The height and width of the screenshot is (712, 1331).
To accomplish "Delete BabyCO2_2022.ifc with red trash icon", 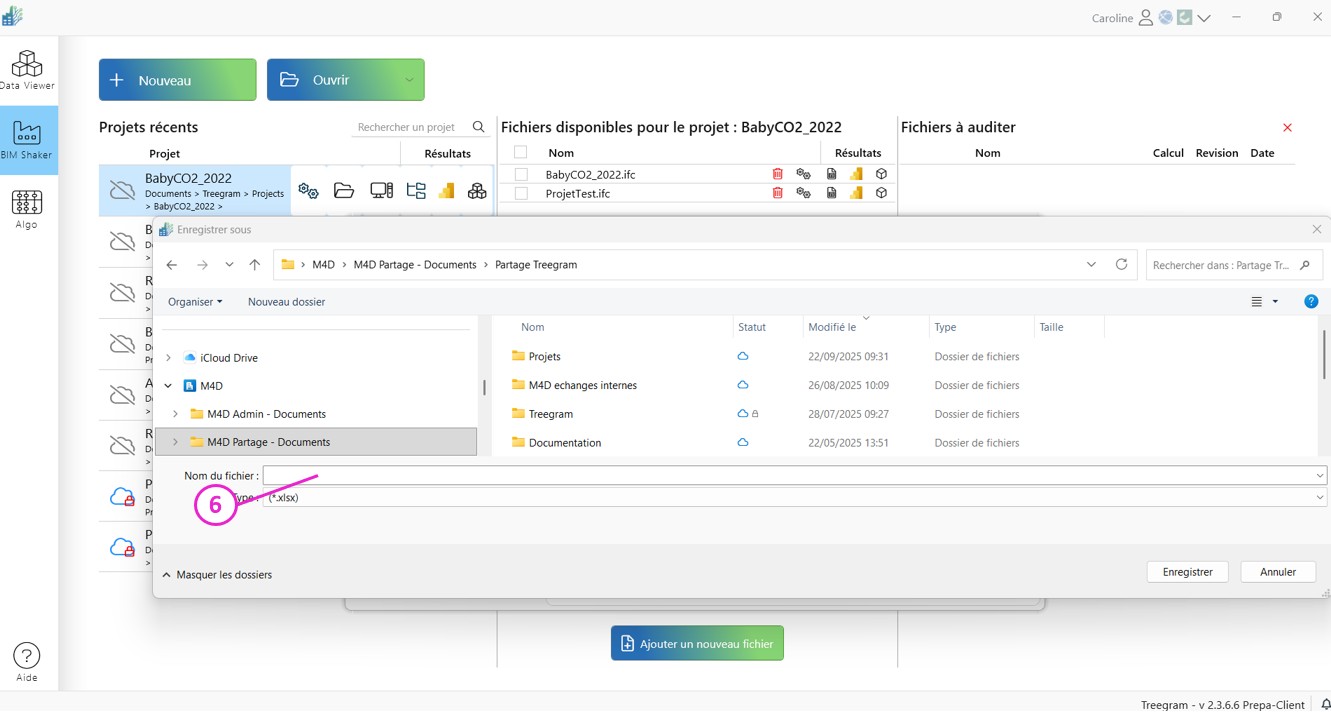I will click(x=777, y=174).
